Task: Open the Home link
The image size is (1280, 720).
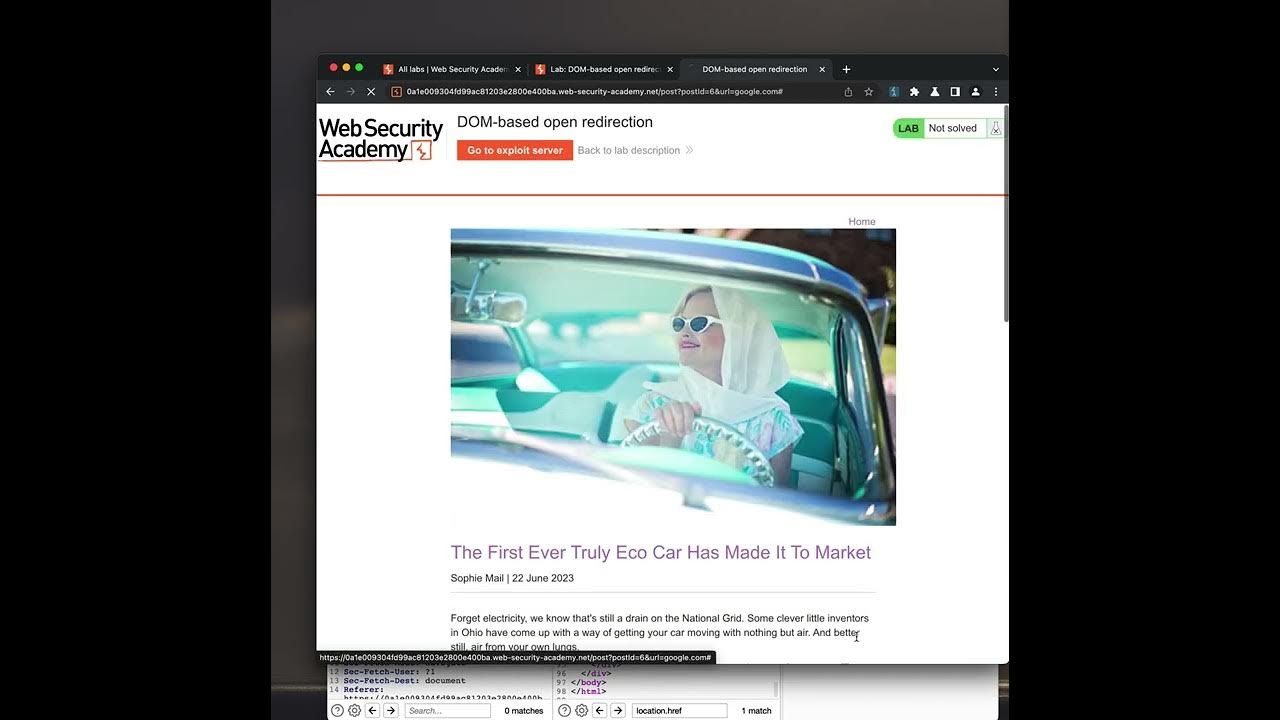Action: [862, 222]
